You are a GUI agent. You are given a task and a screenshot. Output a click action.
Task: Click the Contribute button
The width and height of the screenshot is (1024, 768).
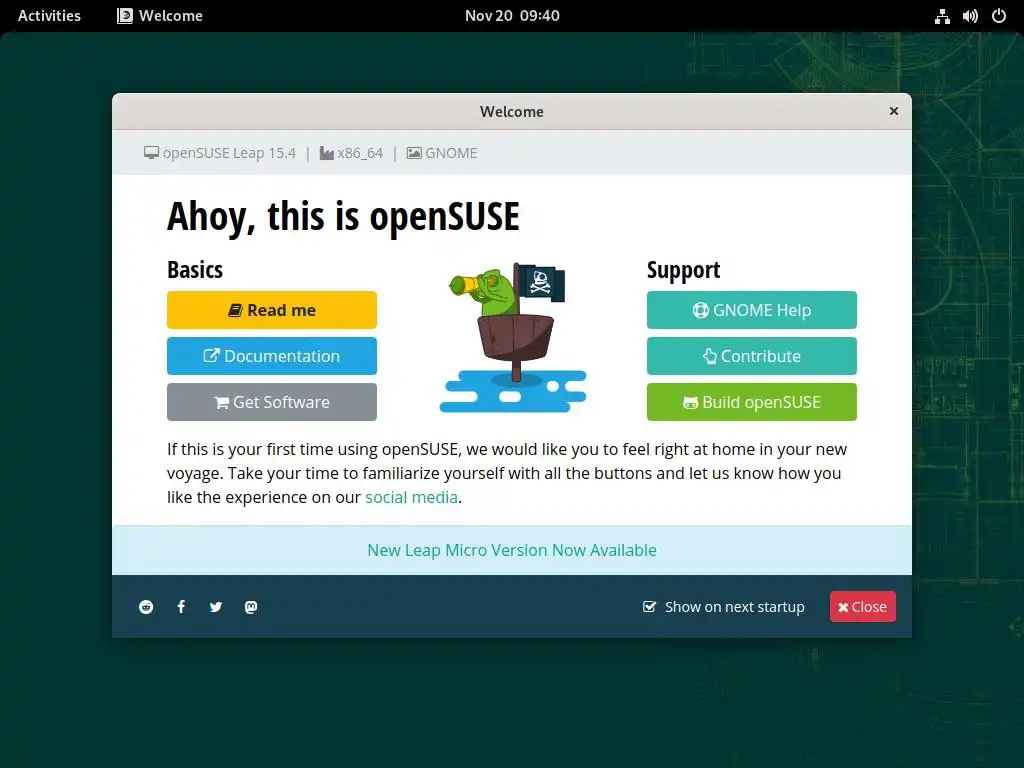[752, 356]
